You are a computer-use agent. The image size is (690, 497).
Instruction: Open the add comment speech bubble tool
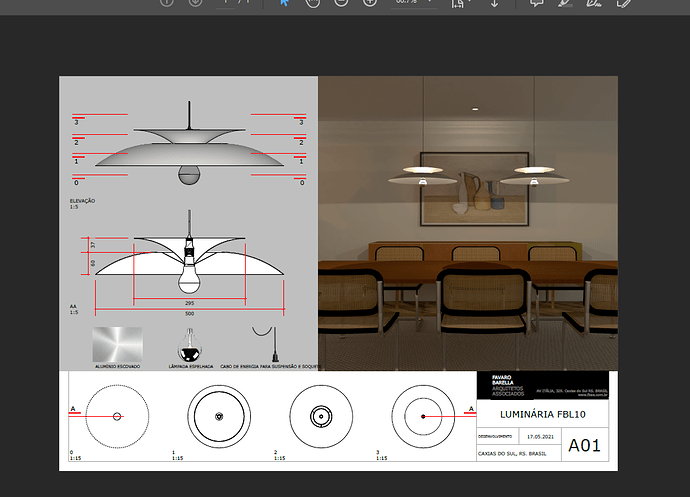click(x=536, y=2)
